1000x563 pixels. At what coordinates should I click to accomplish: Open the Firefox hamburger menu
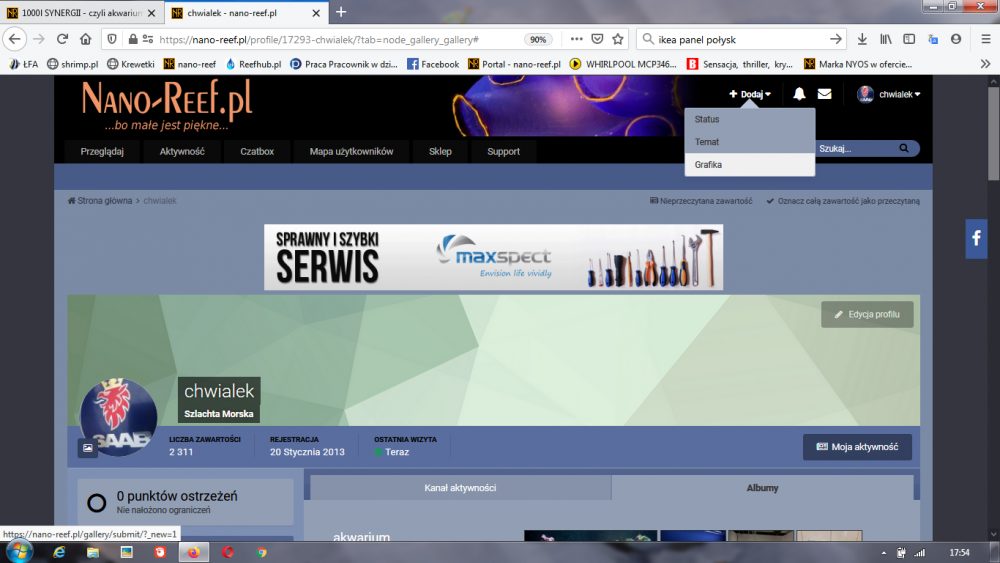(x=985, y=39)
